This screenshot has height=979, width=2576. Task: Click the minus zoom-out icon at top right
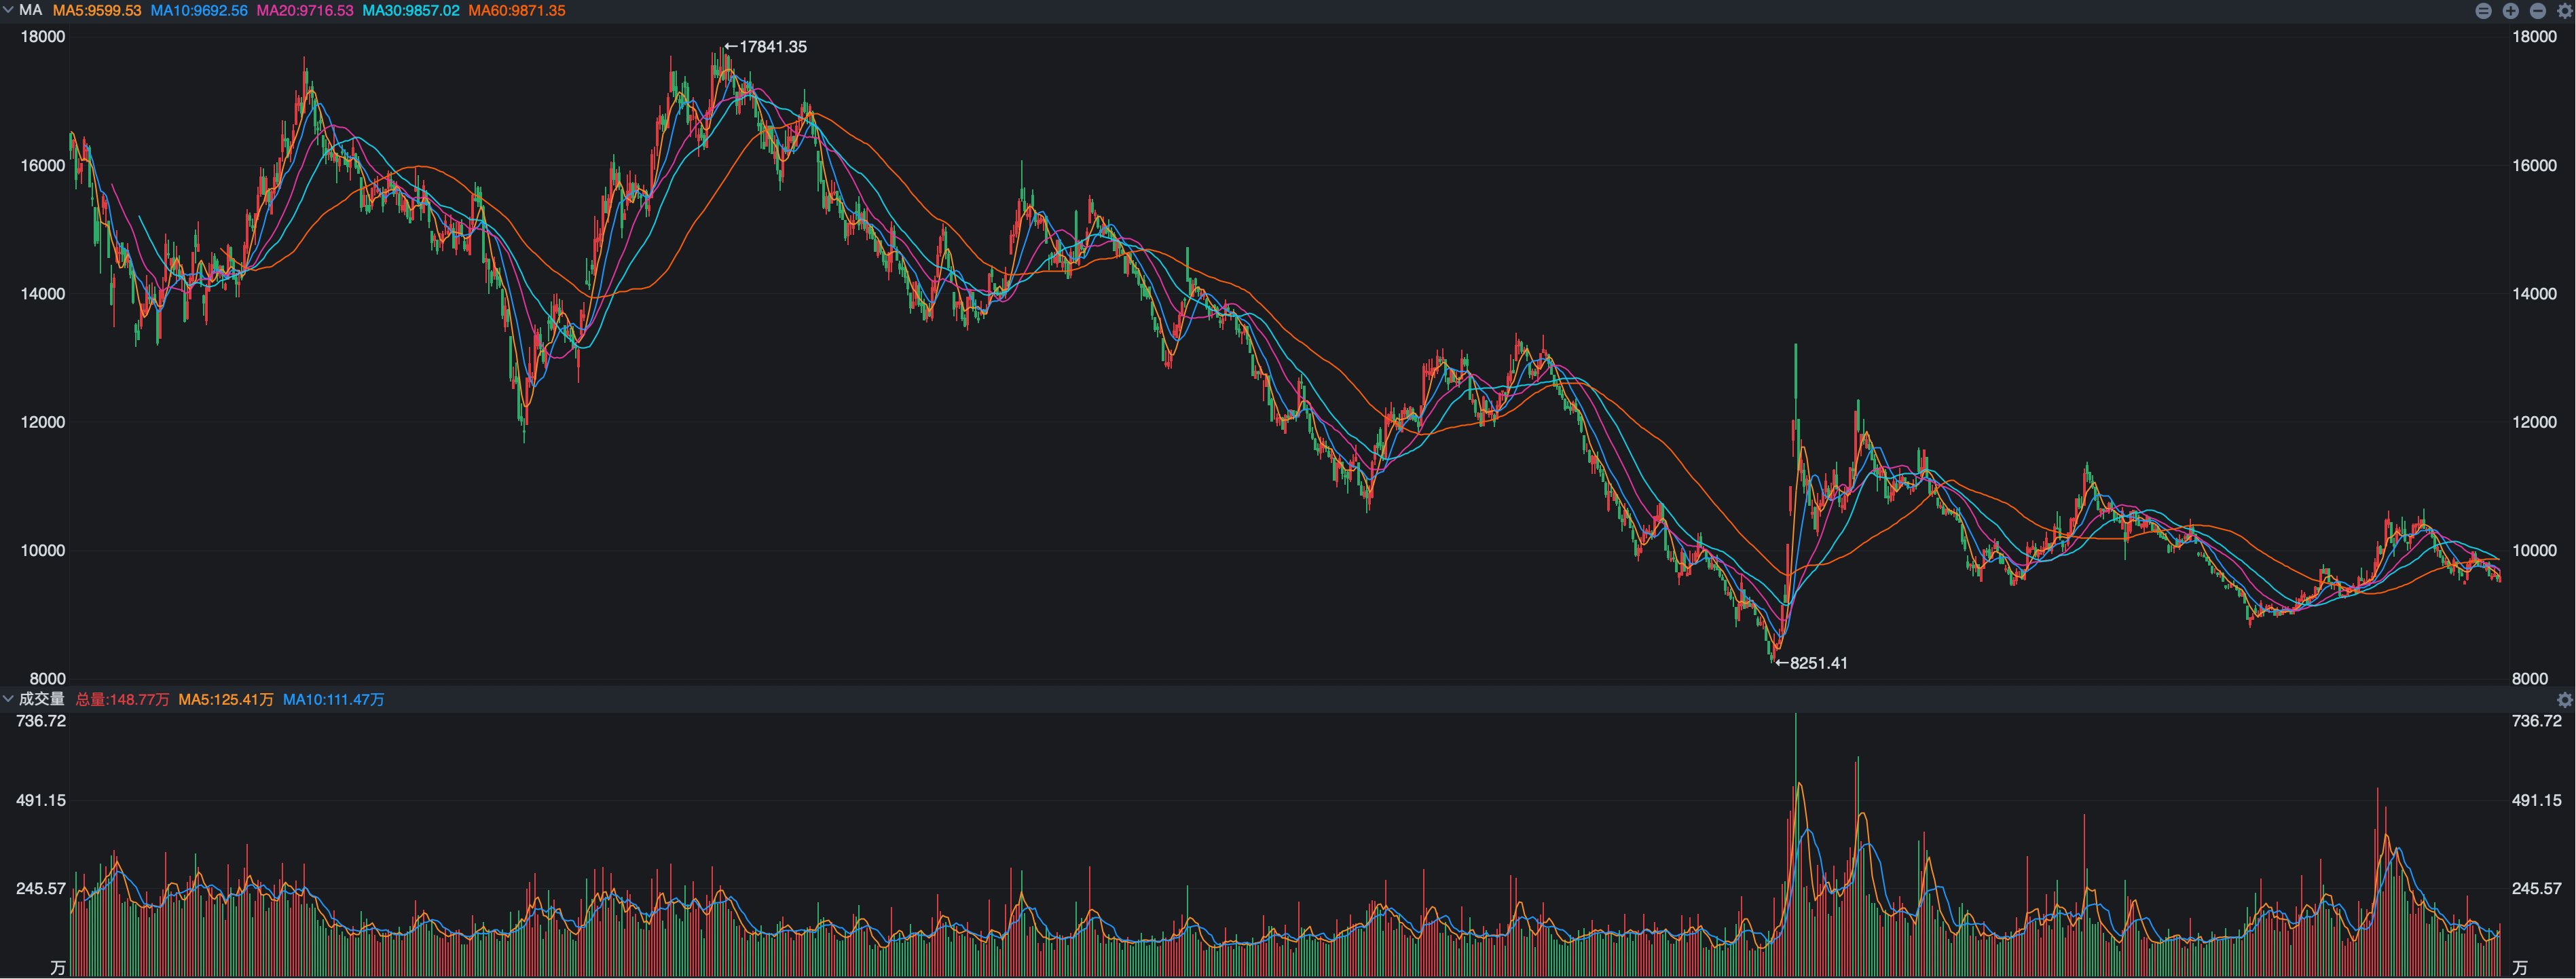tap(2537, 11)
